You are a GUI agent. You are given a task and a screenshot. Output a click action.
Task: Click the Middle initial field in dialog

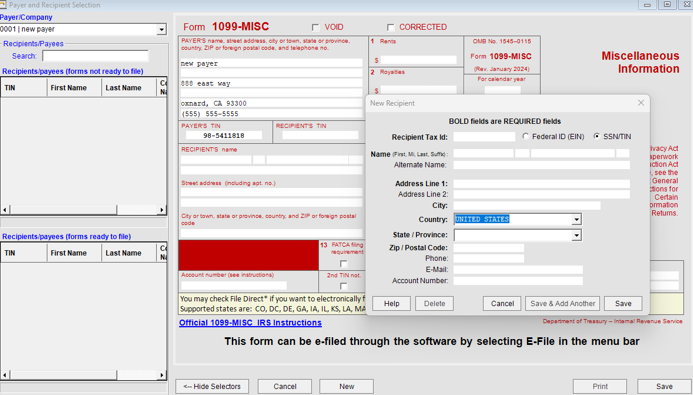click(522, 153)
